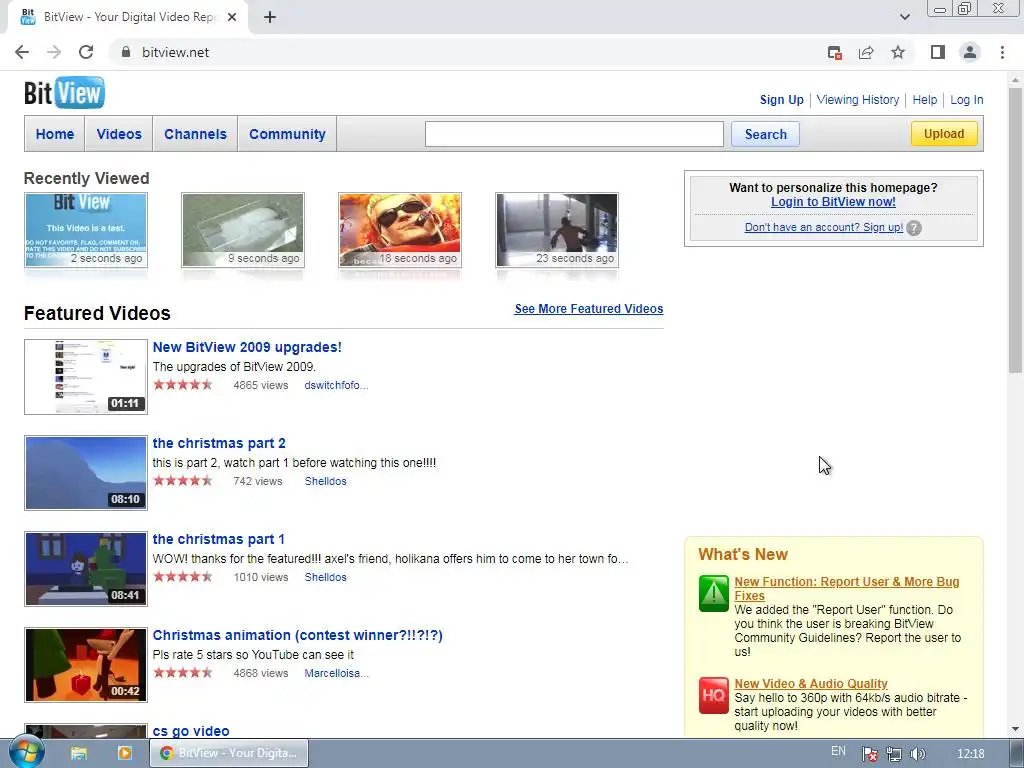Viewport: 1024px width, 768px height.
Task: Click the share page icon
Action: click(x=866, y=52)
